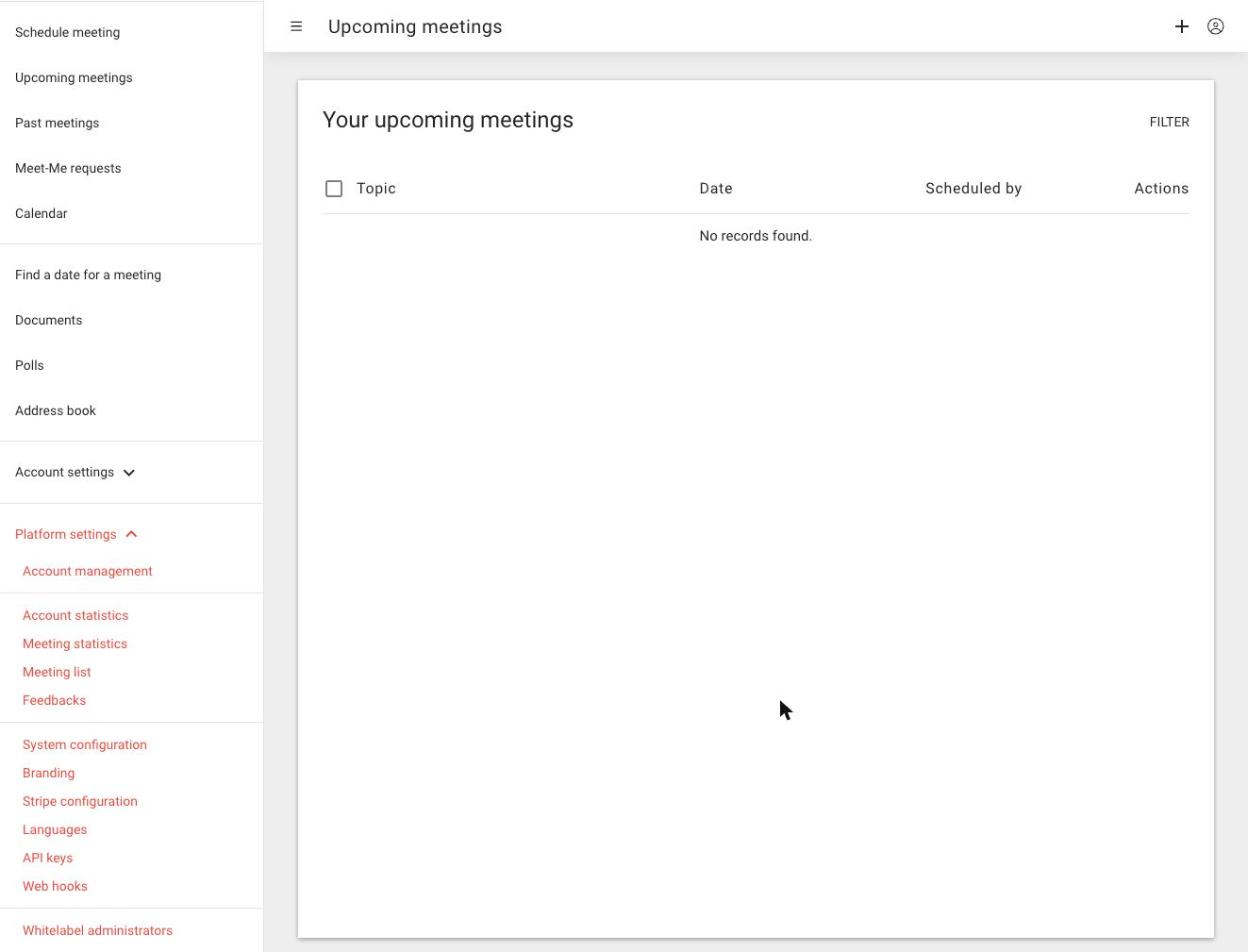Open Whitelabel administrators link

[97, 931]
